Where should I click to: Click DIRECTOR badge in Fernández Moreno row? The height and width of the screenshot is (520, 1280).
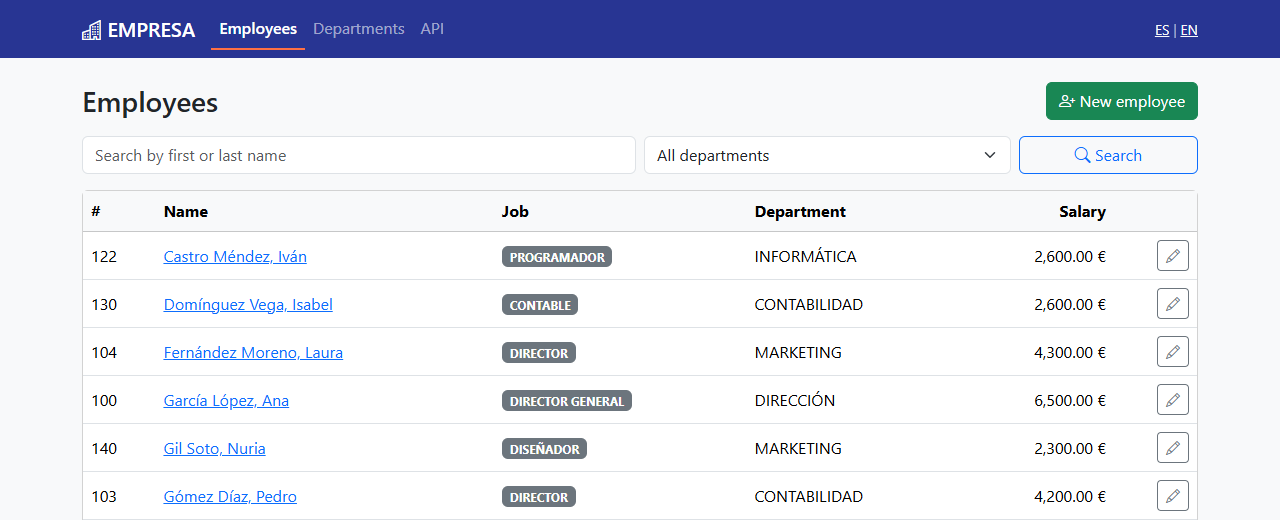(539, 353)
